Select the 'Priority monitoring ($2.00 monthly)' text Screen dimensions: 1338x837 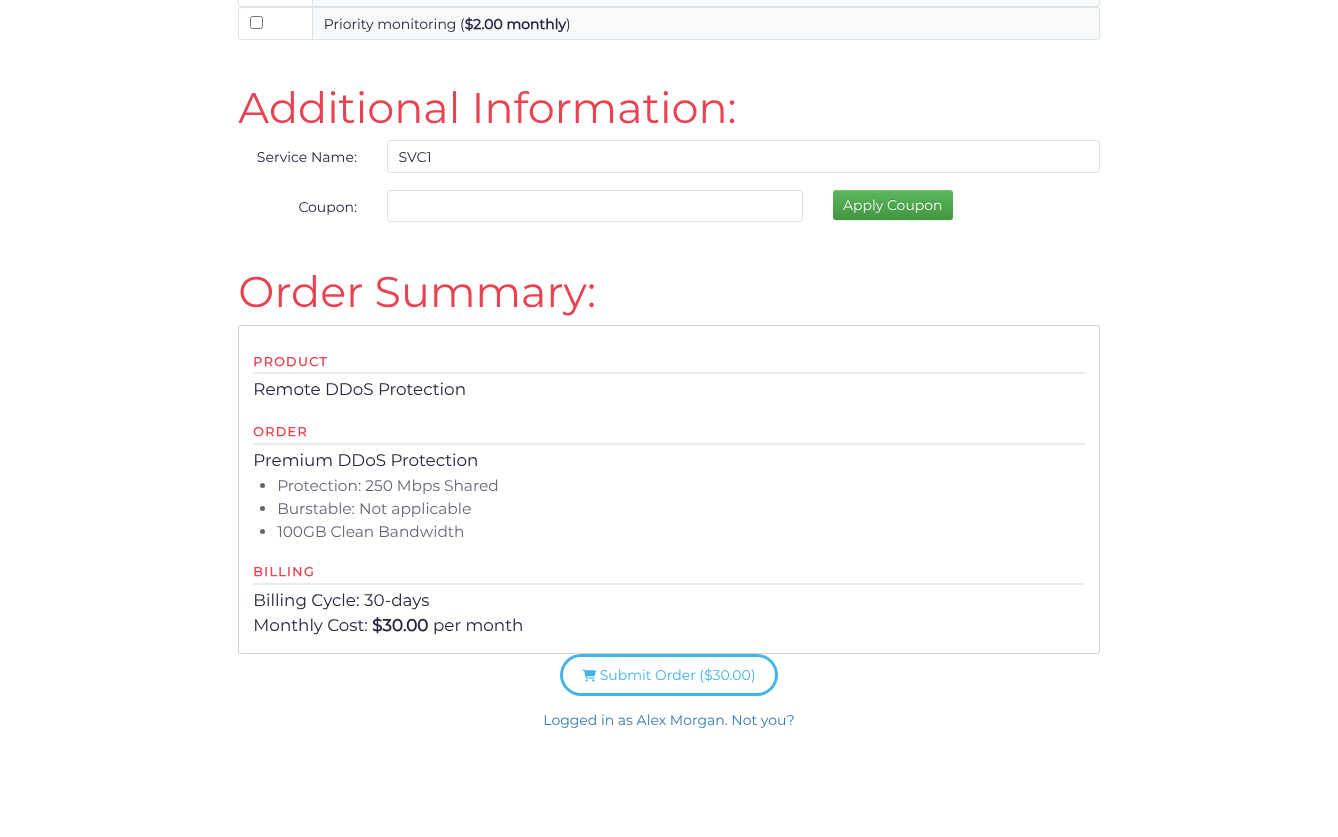click(x=447, y=24)
